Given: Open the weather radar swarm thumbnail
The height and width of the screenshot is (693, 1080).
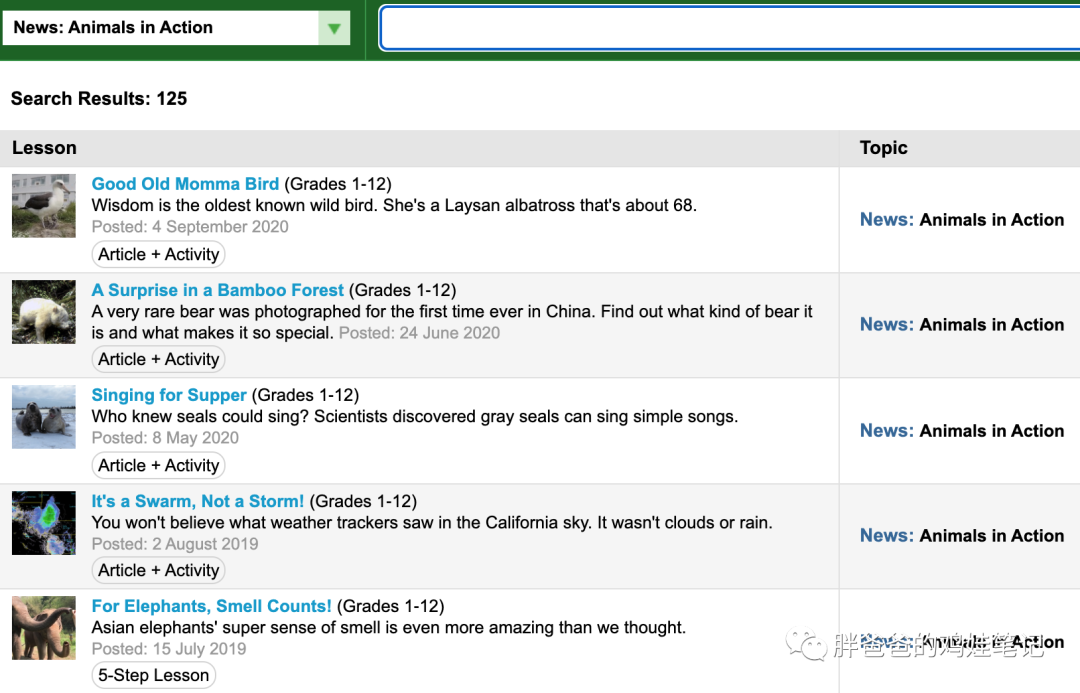Looking at the screenshot, I should pyautogui.click(x=44, y=523).
